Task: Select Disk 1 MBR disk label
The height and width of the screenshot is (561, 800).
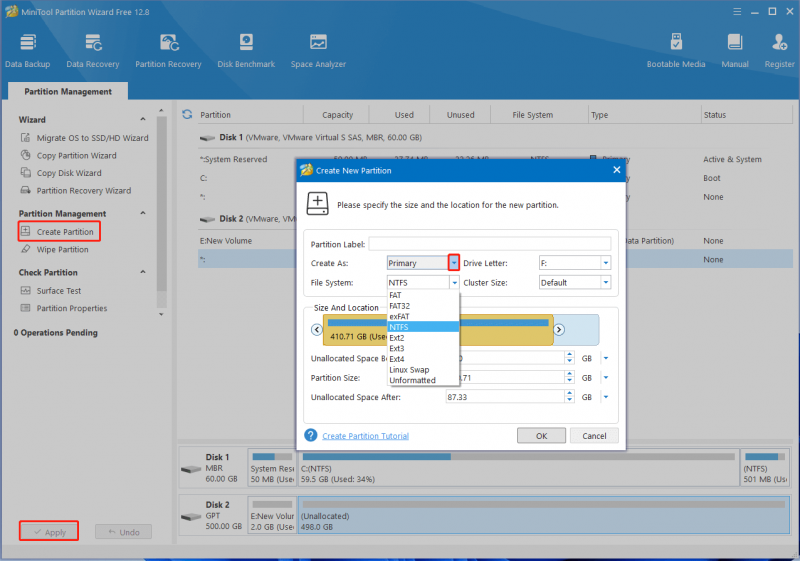Action: [x=213, y=468]
